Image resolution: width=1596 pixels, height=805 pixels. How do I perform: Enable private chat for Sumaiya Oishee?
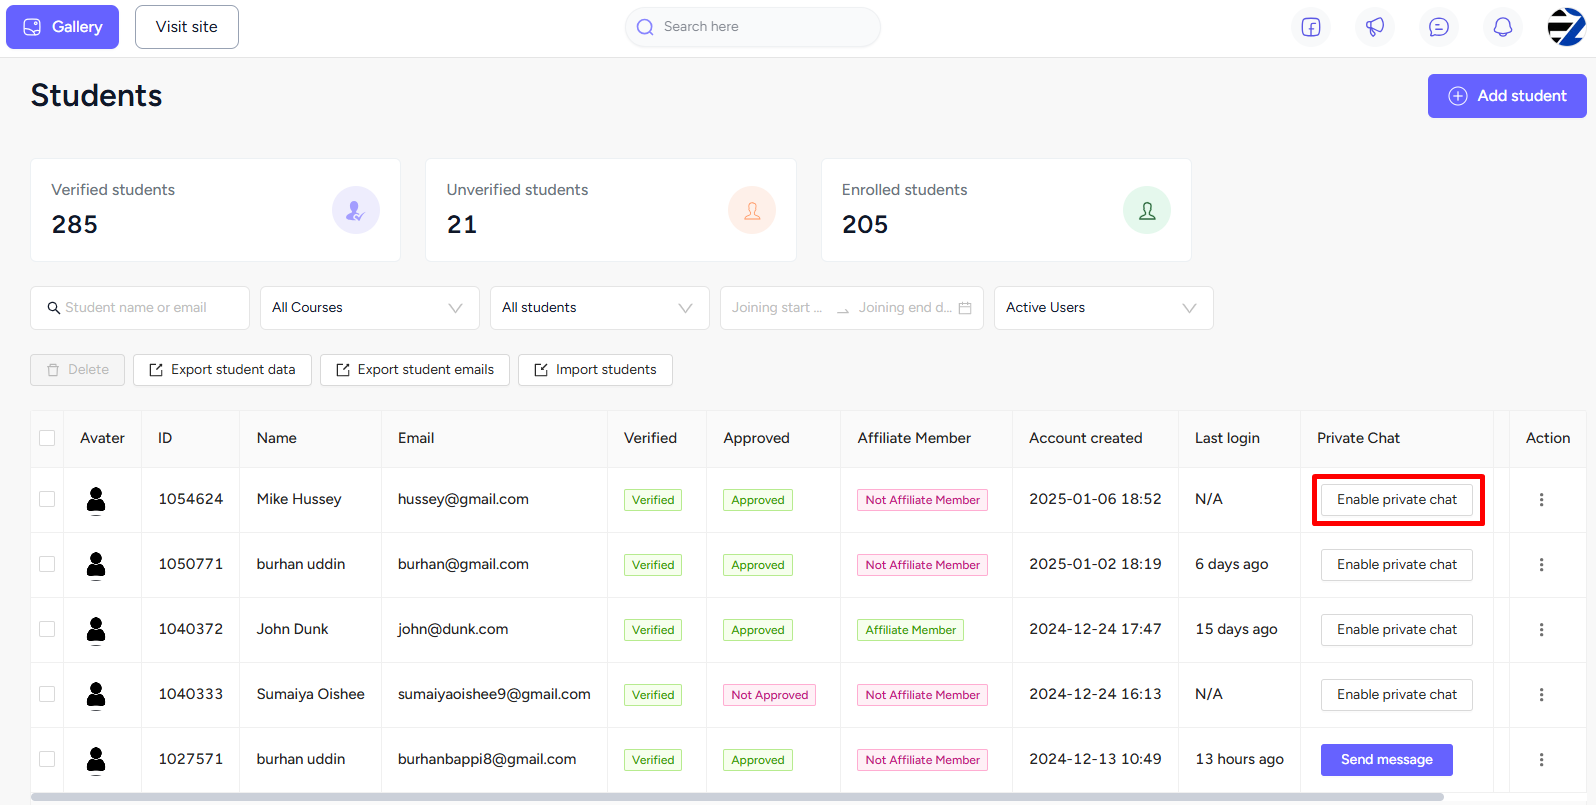[x=1397, y=695]
